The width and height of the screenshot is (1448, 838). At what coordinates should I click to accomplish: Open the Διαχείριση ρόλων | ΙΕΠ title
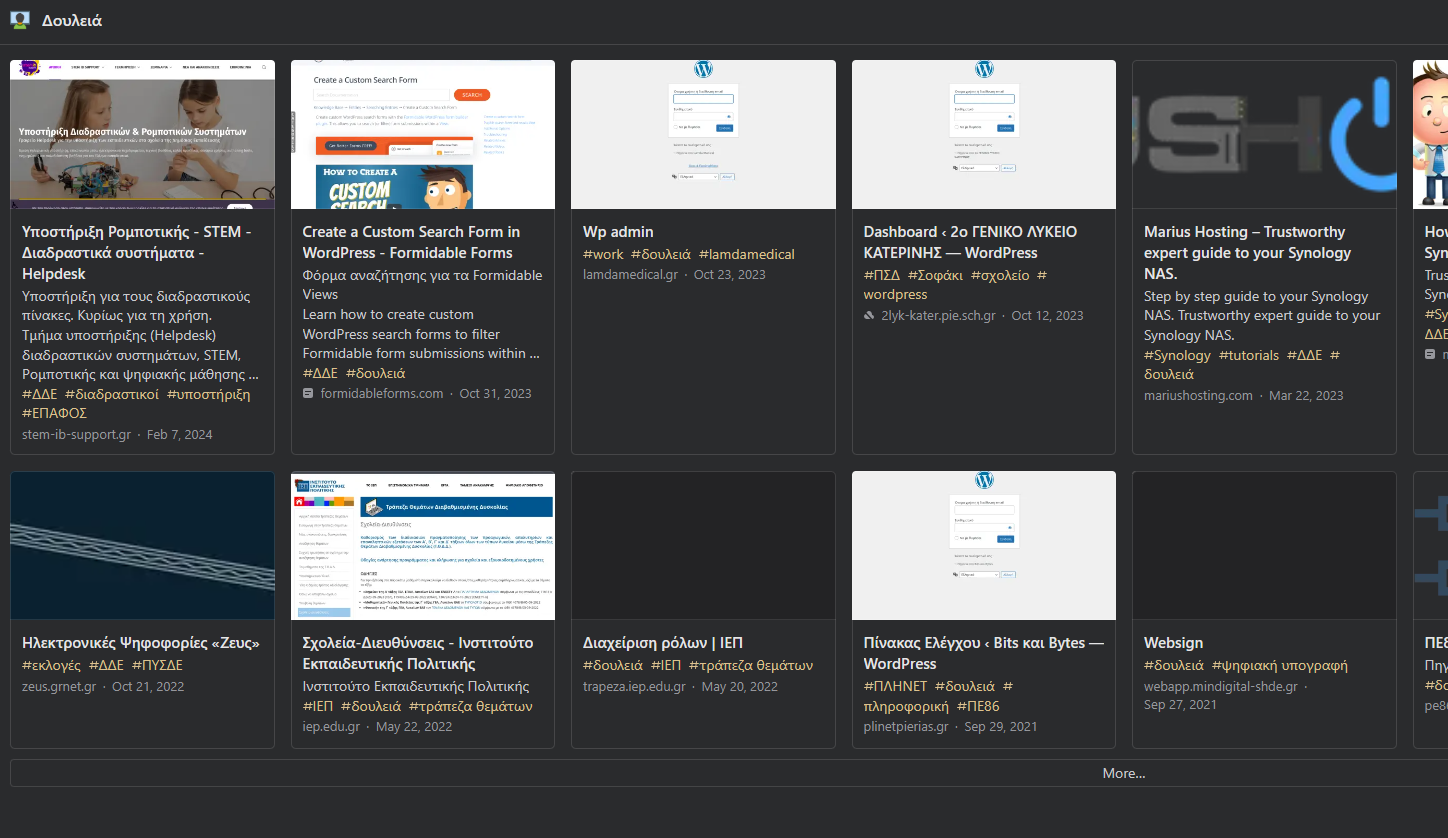click(x=663, y=643)
